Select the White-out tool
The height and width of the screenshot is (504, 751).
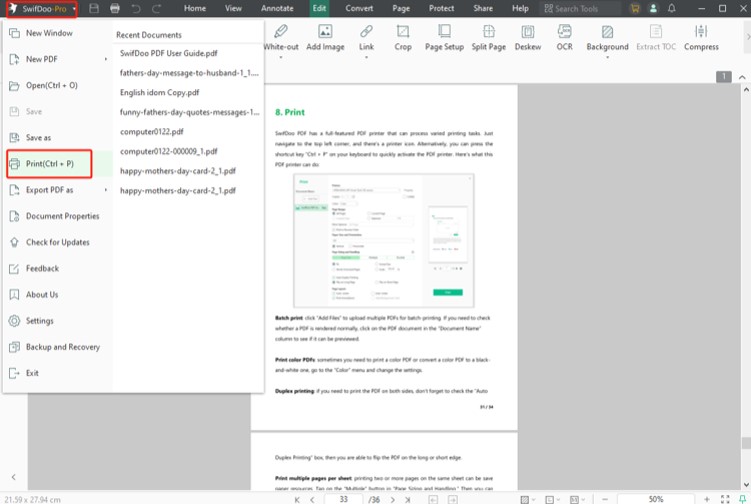281,38
